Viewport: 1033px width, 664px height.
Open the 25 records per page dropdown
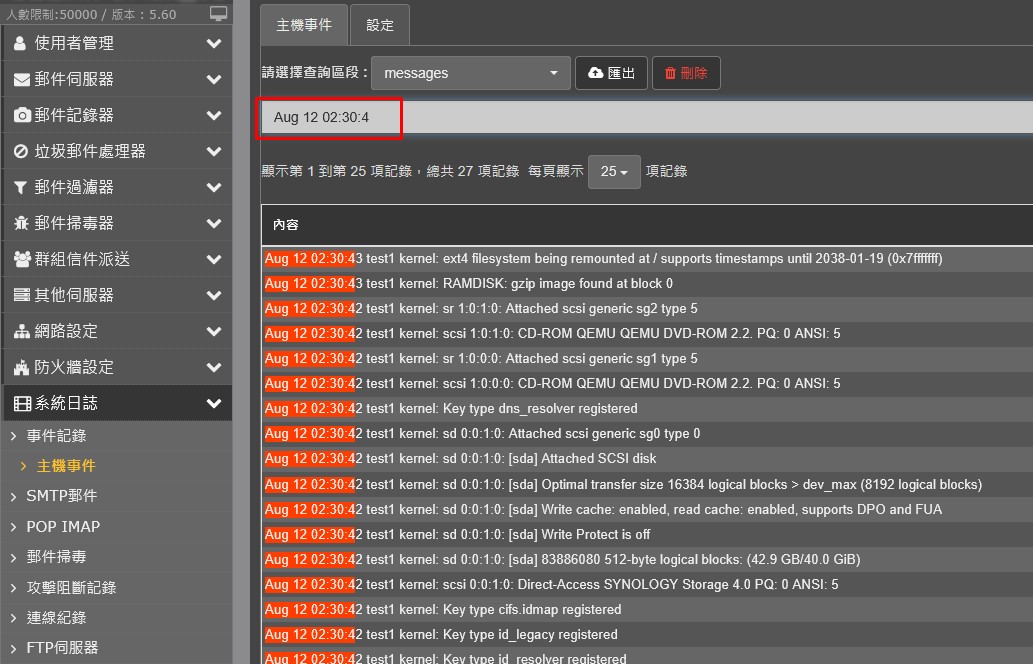click(x=614, y=172)
